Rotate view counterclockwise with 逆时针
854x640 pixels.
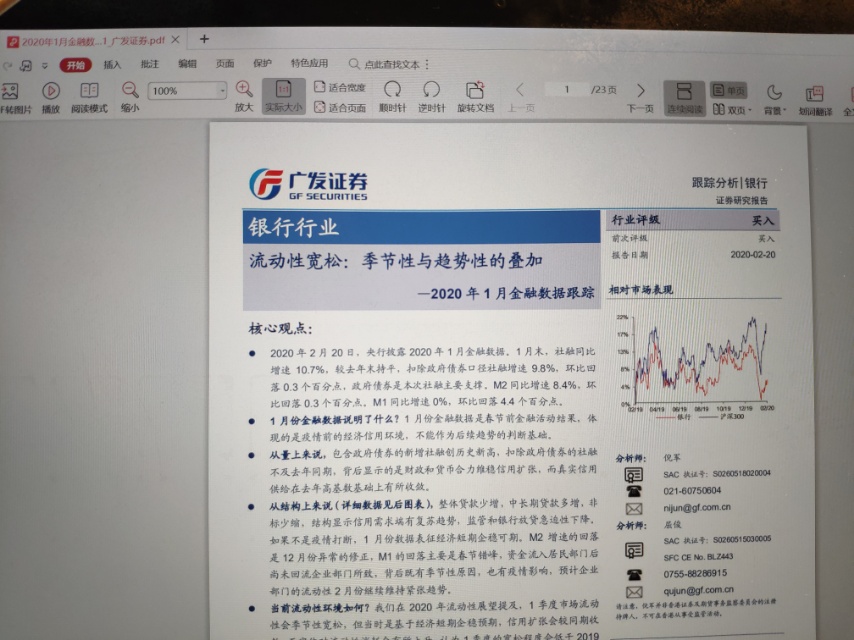(431, 97)
